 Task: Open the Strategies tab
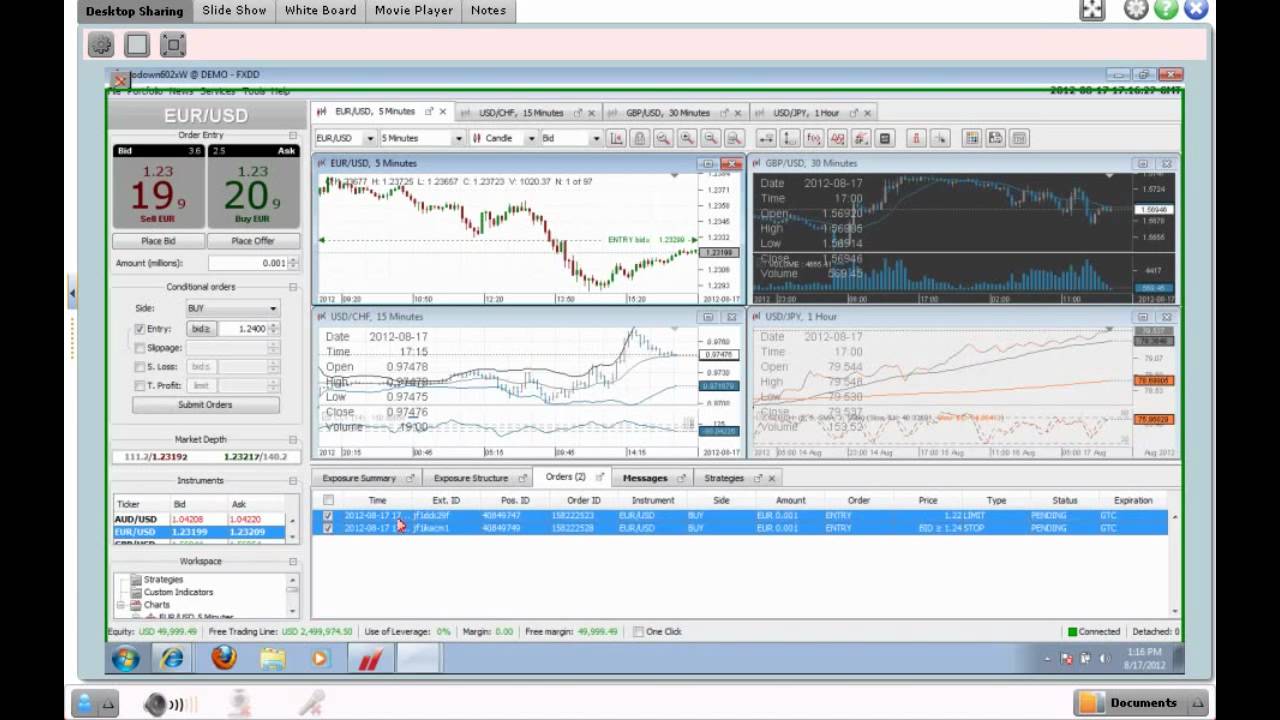coord(724,478)
